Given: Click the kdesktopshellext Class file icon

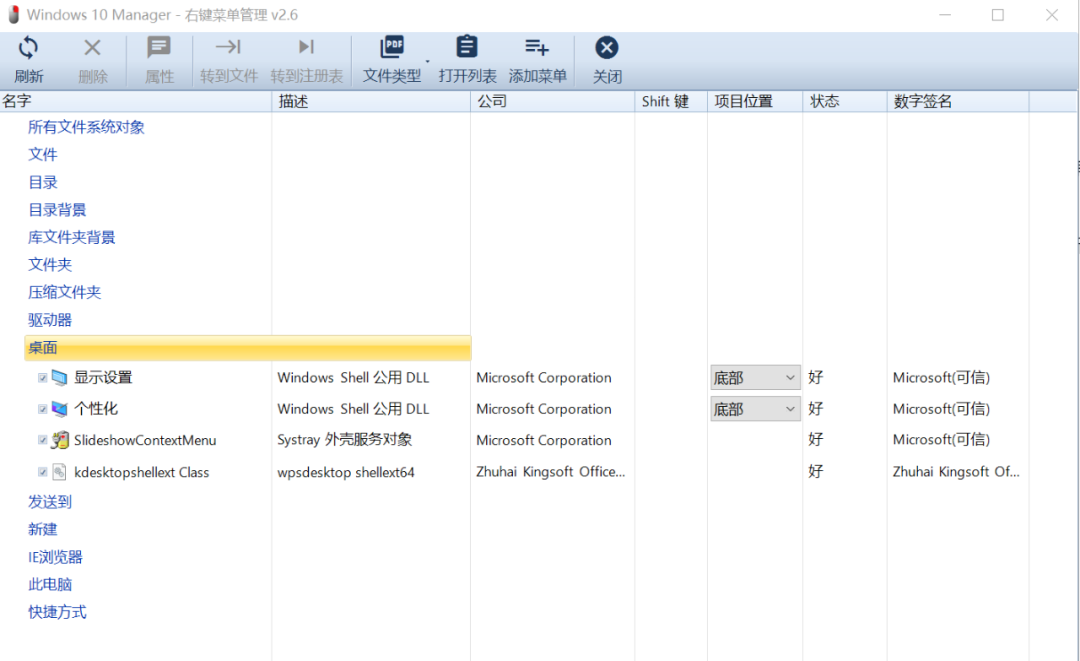Looking at the screenshot, I should (x=59, y=472).
